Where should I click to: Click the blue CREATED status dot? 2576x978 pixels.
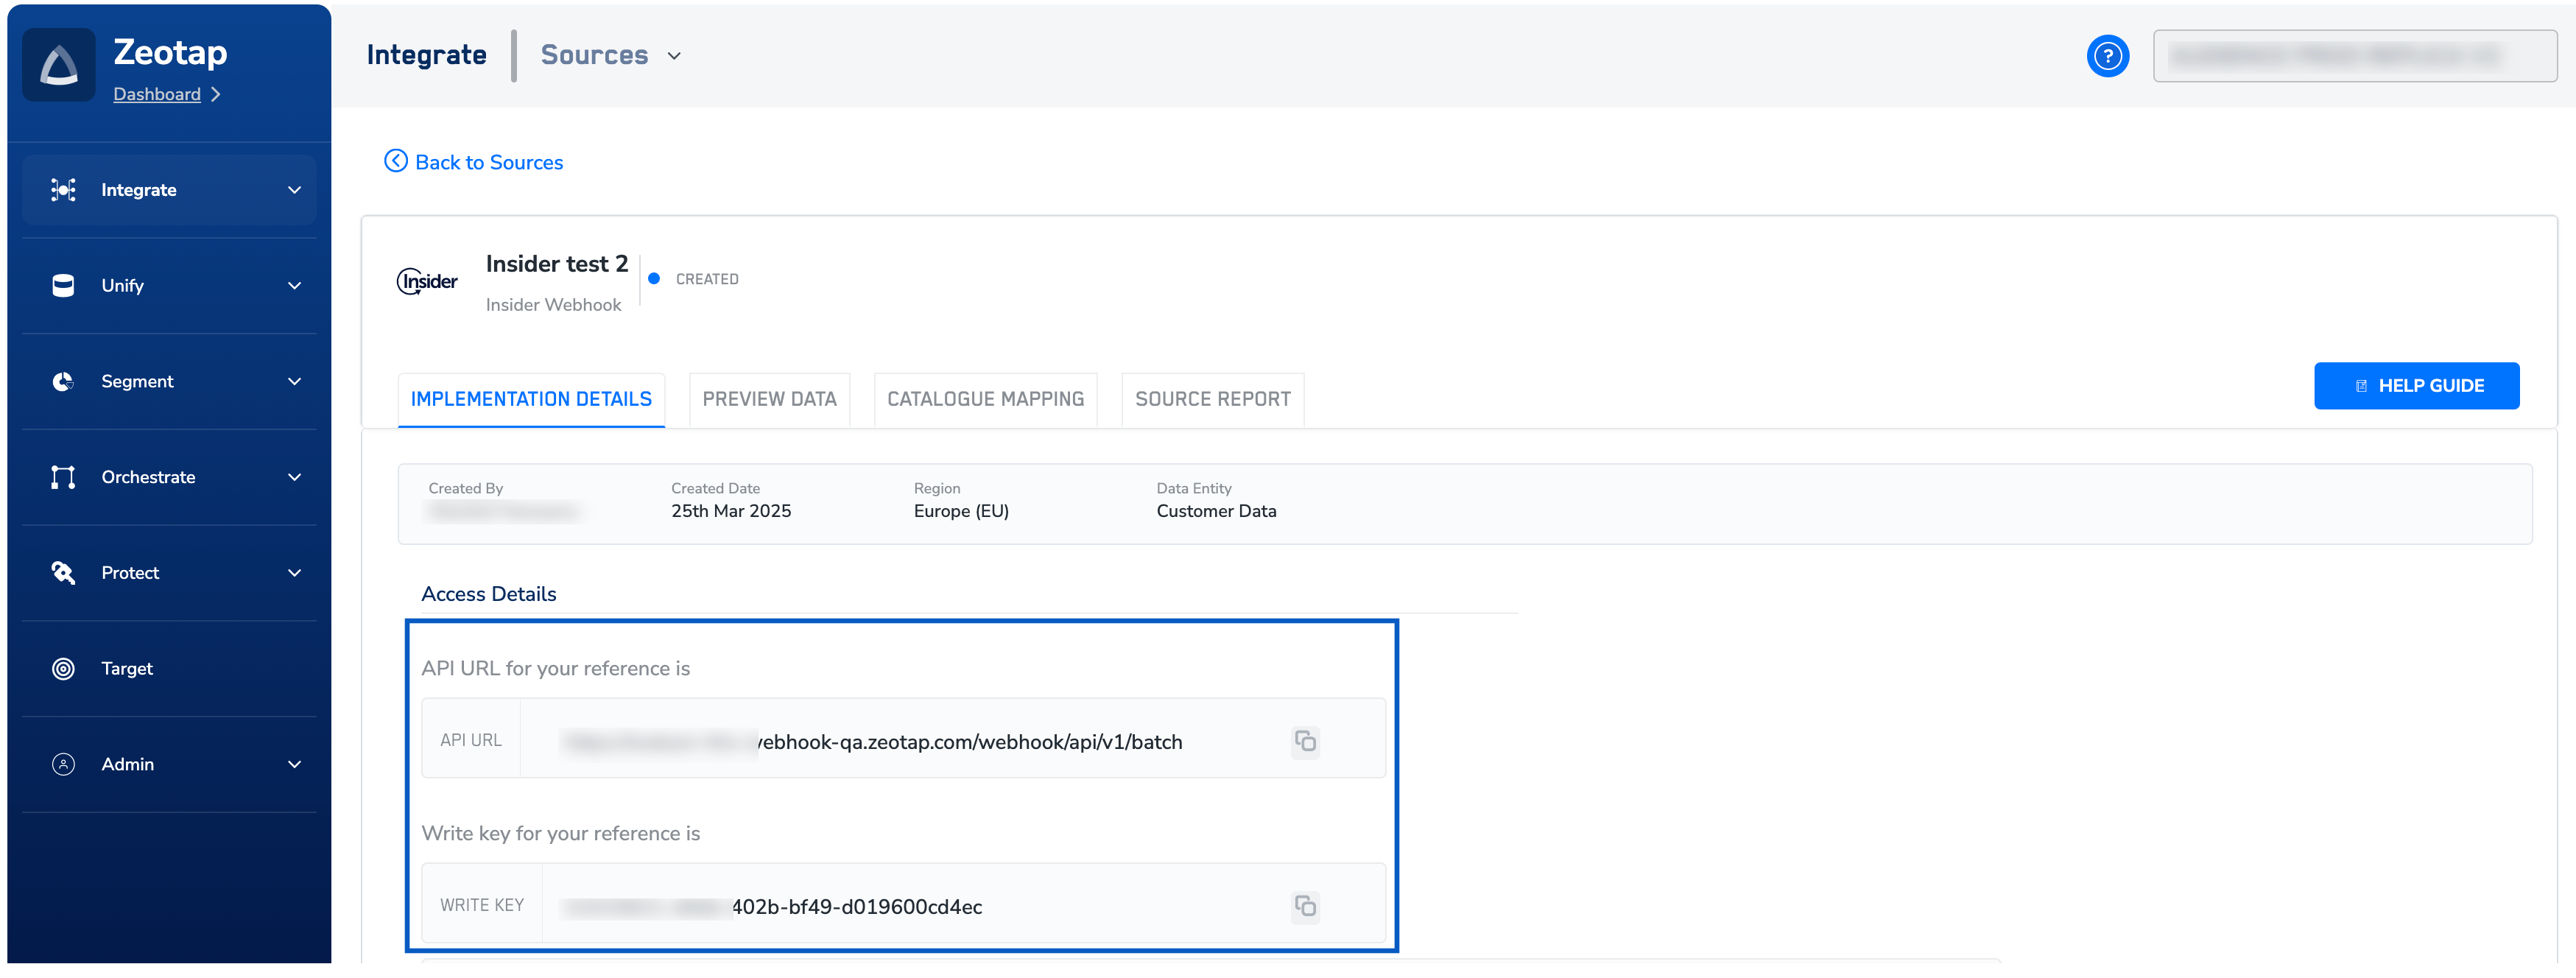(654, 279)
